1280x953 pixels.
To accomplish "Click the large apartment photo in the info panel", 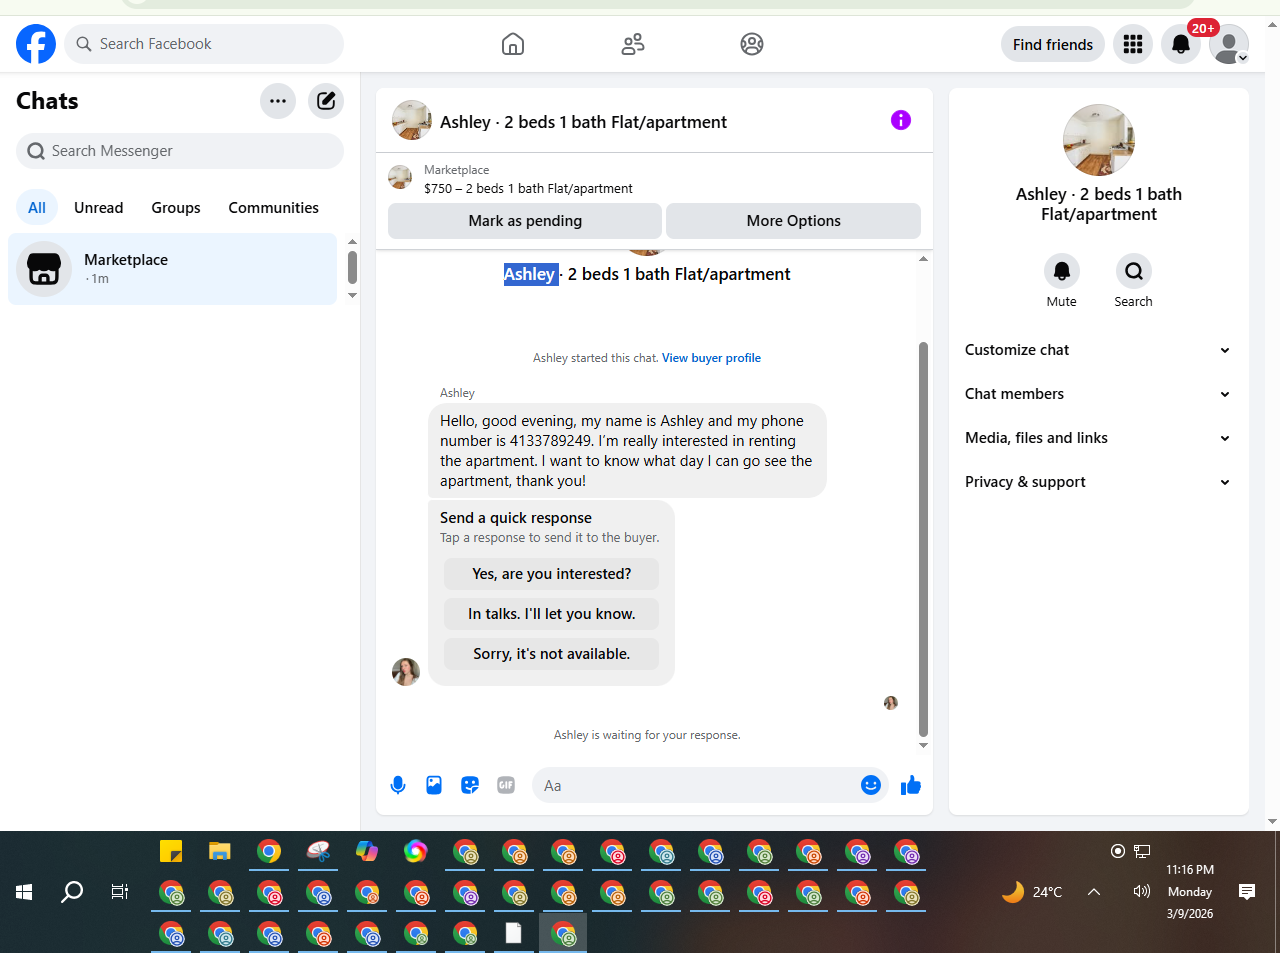I will click(x=1099, y=140).
